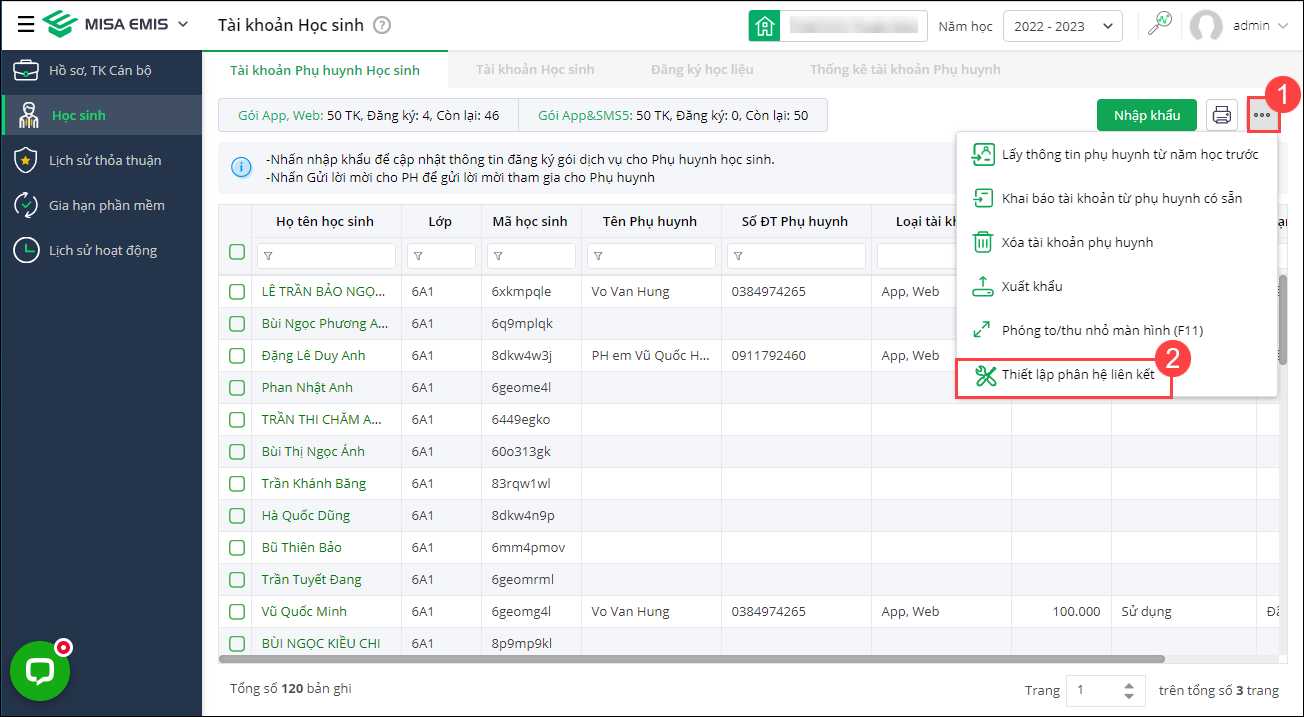Open student link TRẦN THI CHĂM A...

click(x=322, y=420)
